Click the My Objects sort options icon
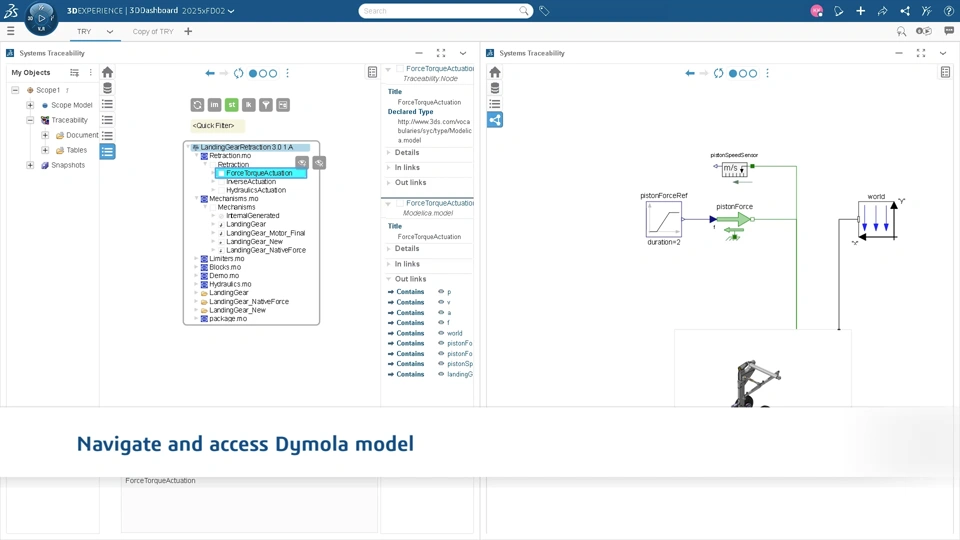 [74, 72]
